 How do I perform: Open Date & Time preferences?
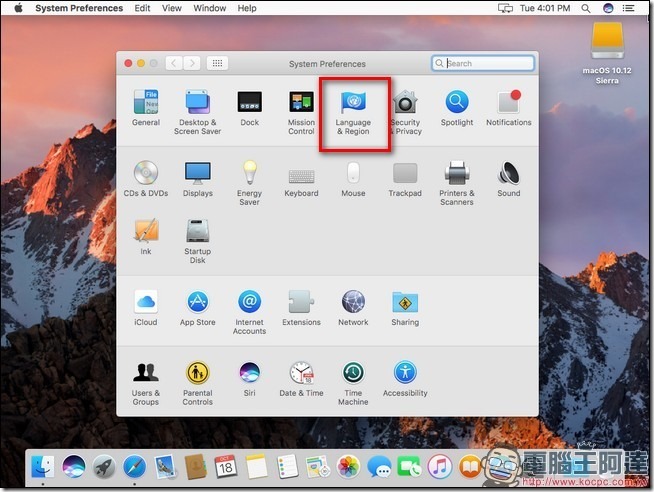[301, 379]
